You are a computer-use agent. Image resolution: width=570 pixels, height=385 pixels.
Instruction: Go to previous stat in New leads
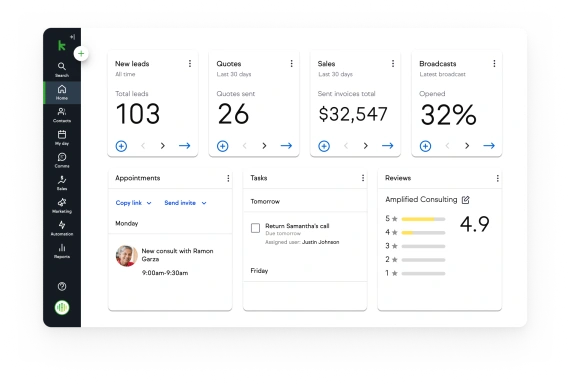(x=143, y=146)
